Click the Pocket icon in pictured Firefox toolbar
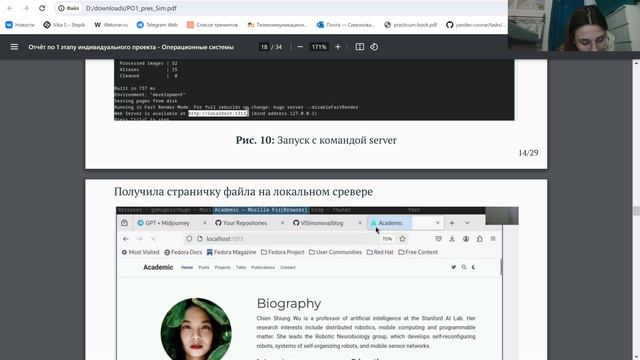 pyautogui.click(x=438, y=239)
